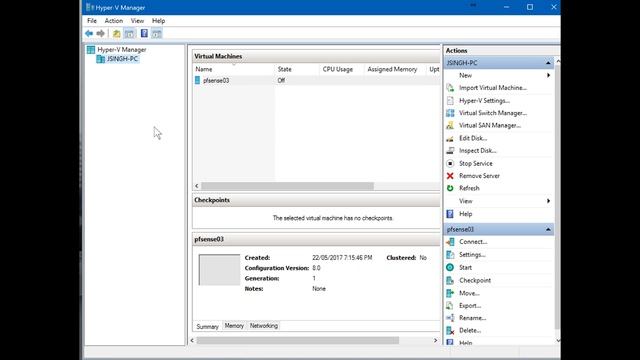Sort by the CPU Usage column header
This screenshot has width=640, height=360.
coord(342,69)
